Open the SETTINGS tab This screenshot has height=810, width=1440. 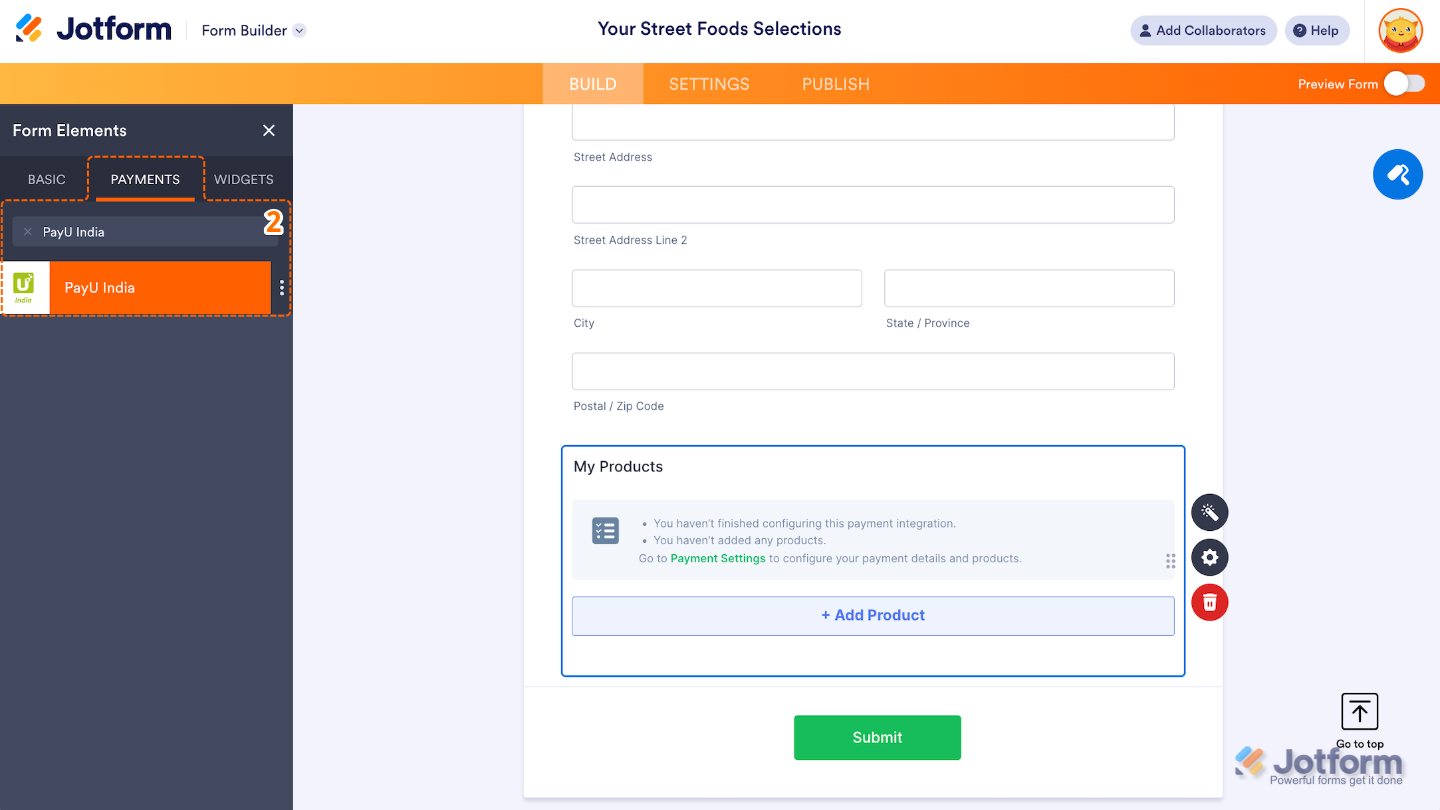[708, 84]
